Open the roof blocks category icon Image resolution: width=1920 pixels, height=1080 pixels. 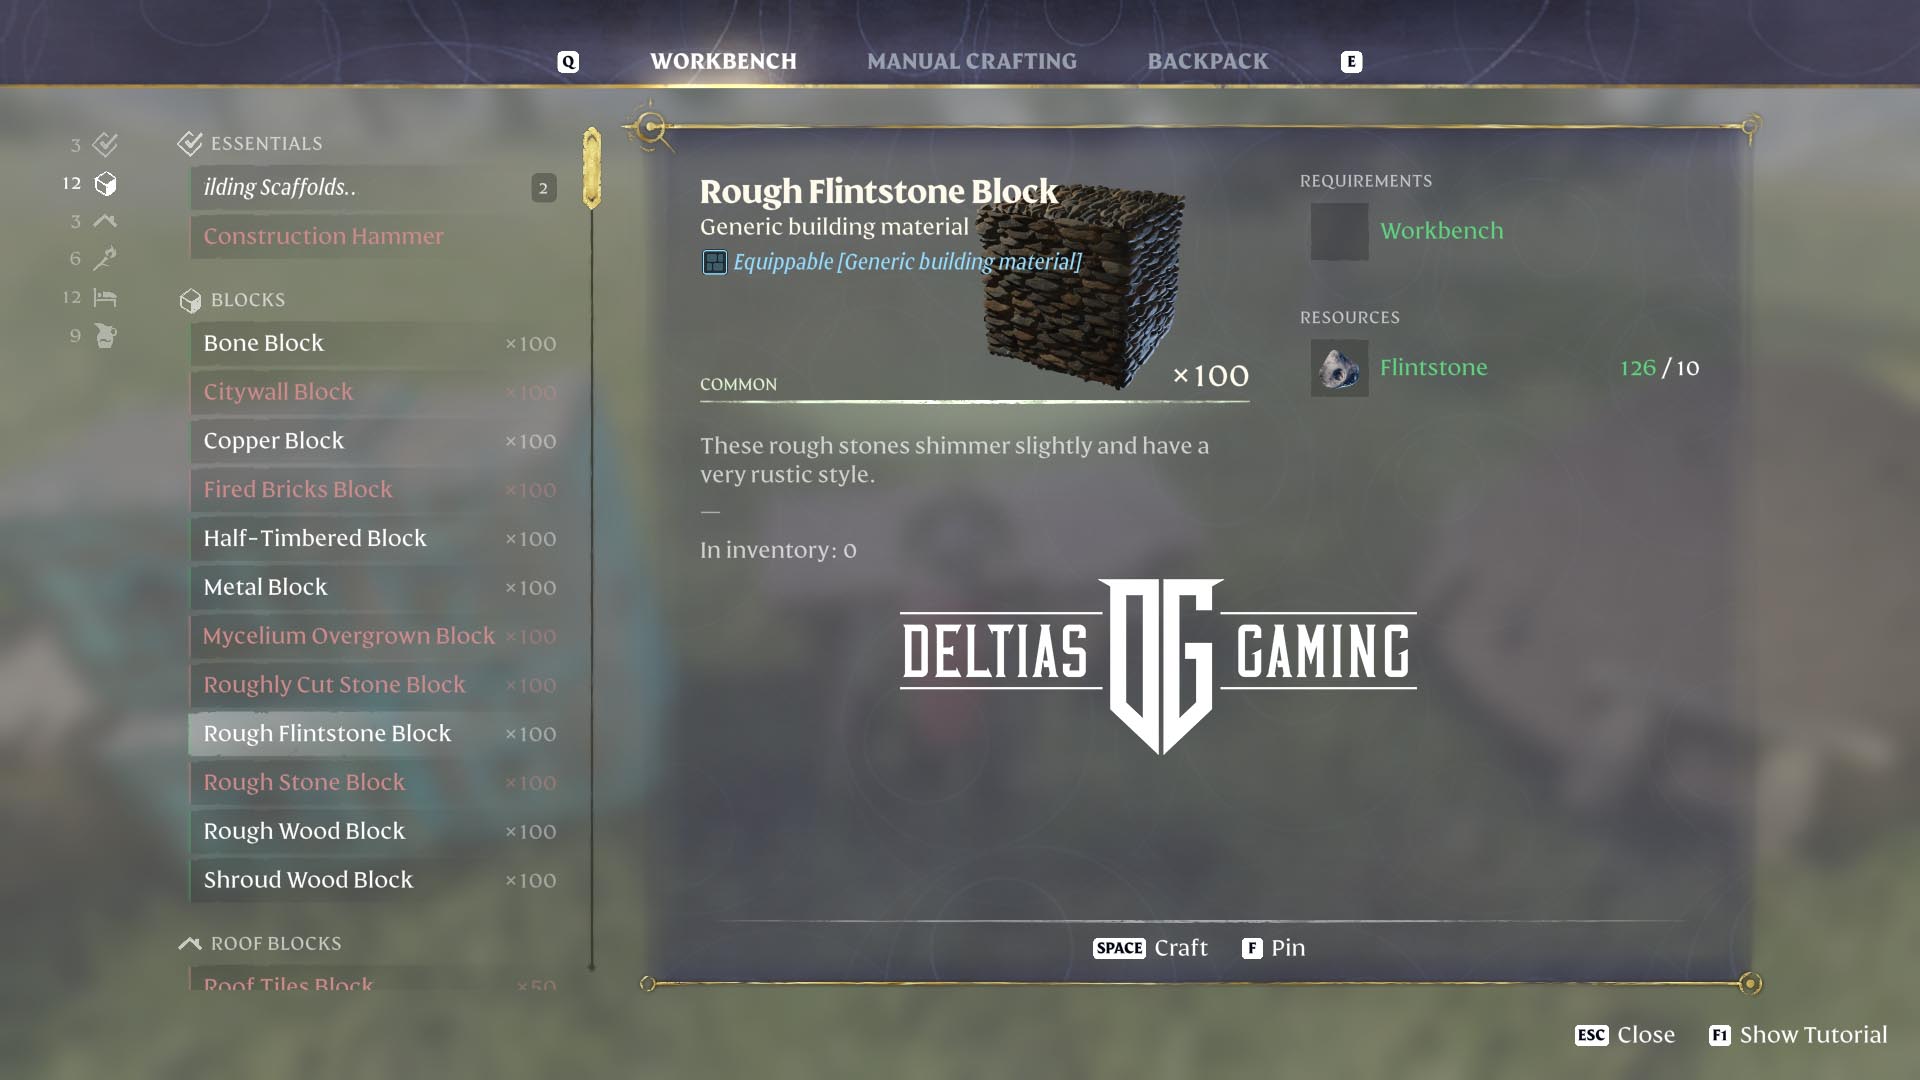tap(105, 221)
